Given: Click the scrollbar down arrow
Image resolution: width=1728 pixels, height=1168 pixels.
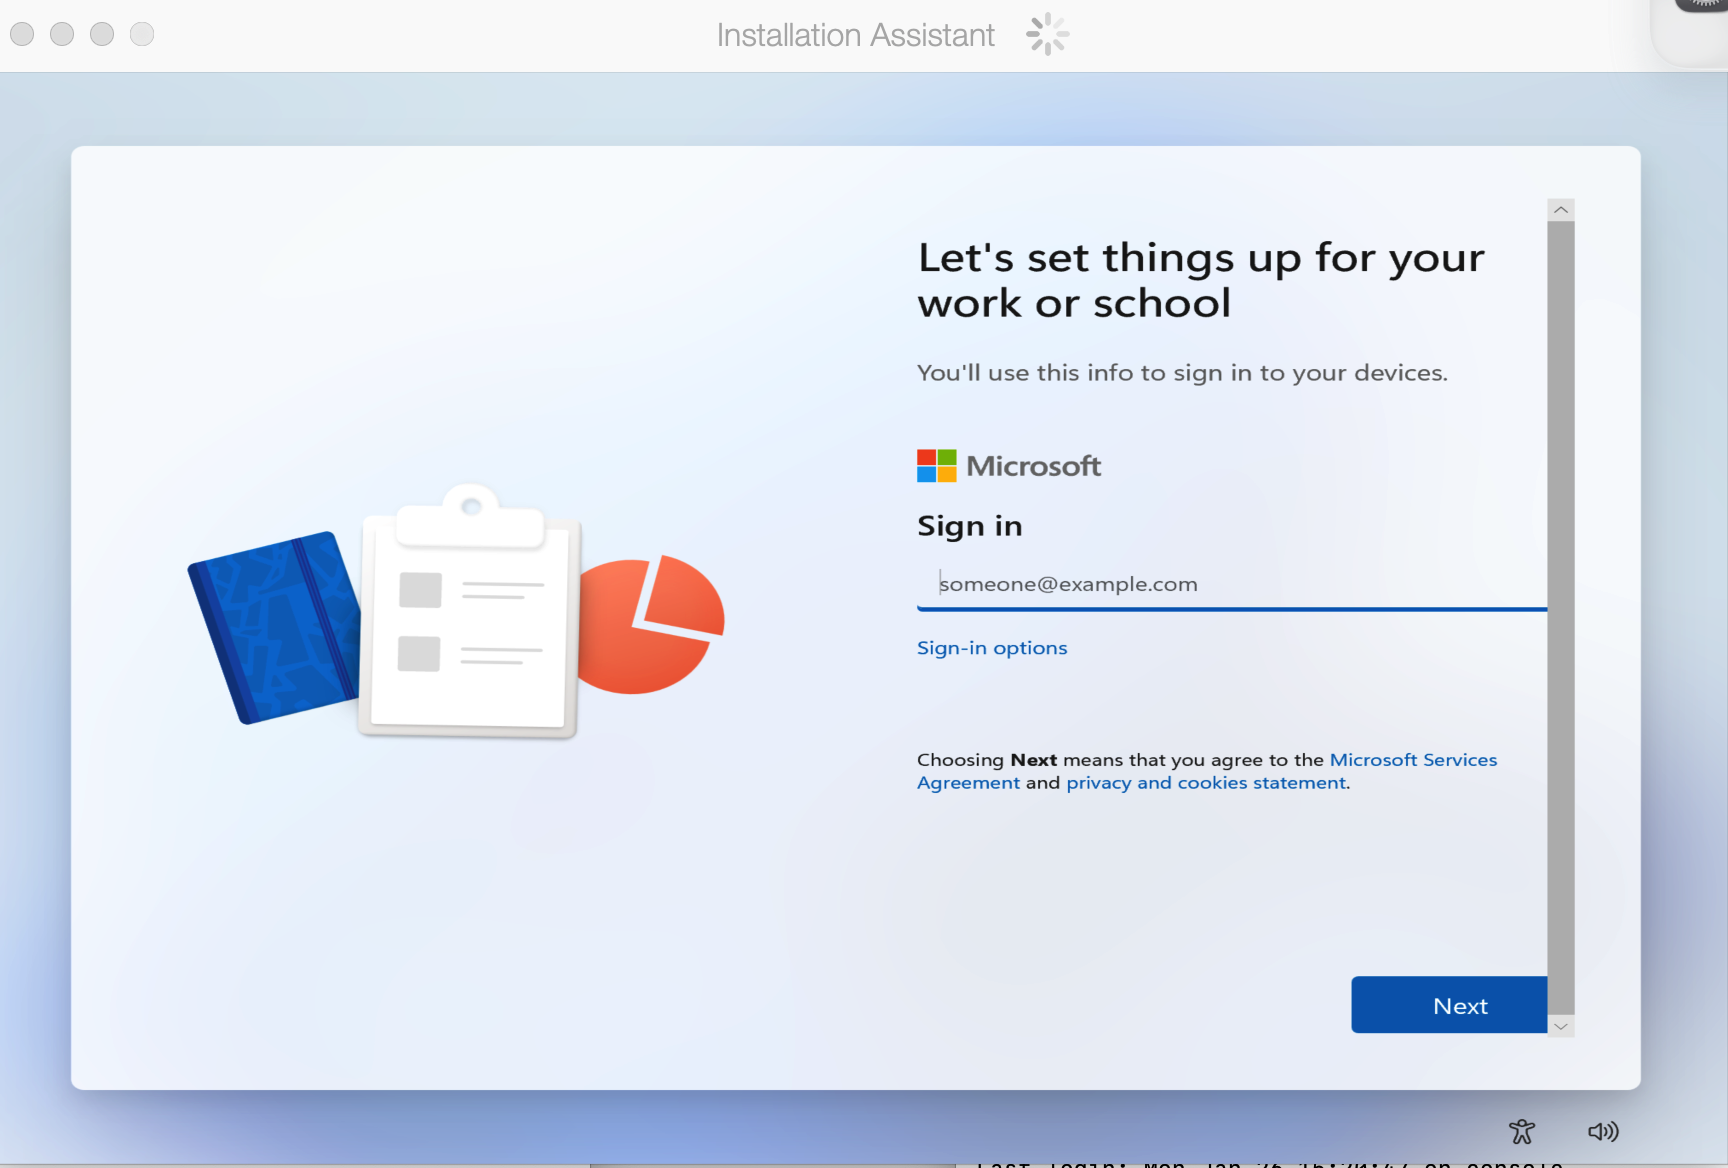Looking at the screenshot, I should coord(1560,1026).
